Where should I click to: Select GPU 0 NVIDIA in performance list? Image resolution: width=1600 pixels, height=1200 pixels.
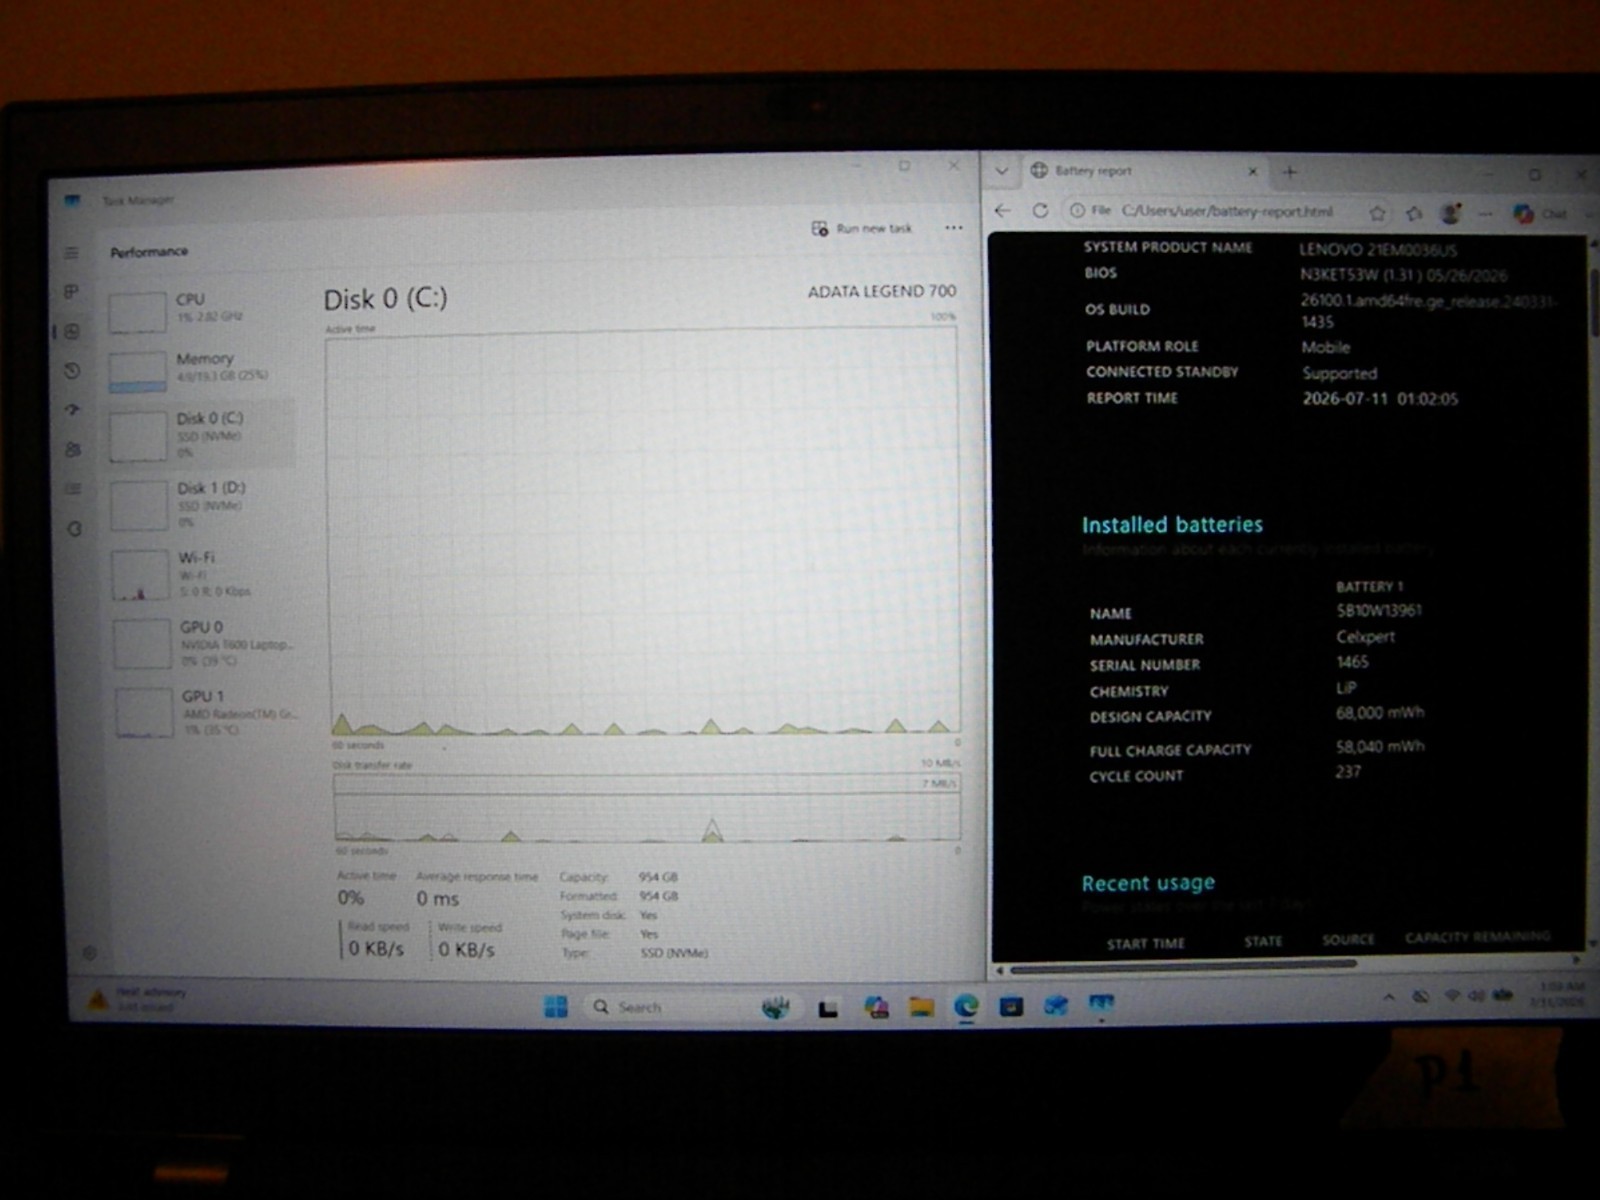coord(204,642)
